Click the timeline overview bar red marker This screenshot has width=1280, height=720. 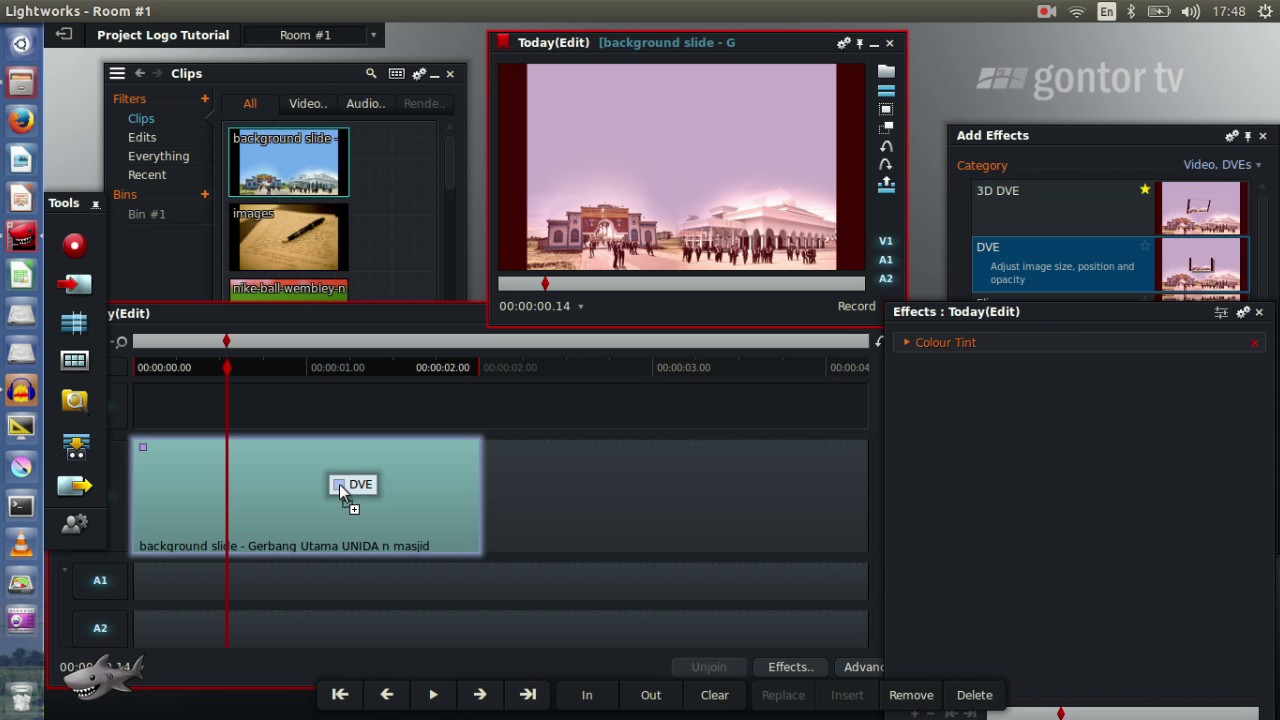(226, 342)
